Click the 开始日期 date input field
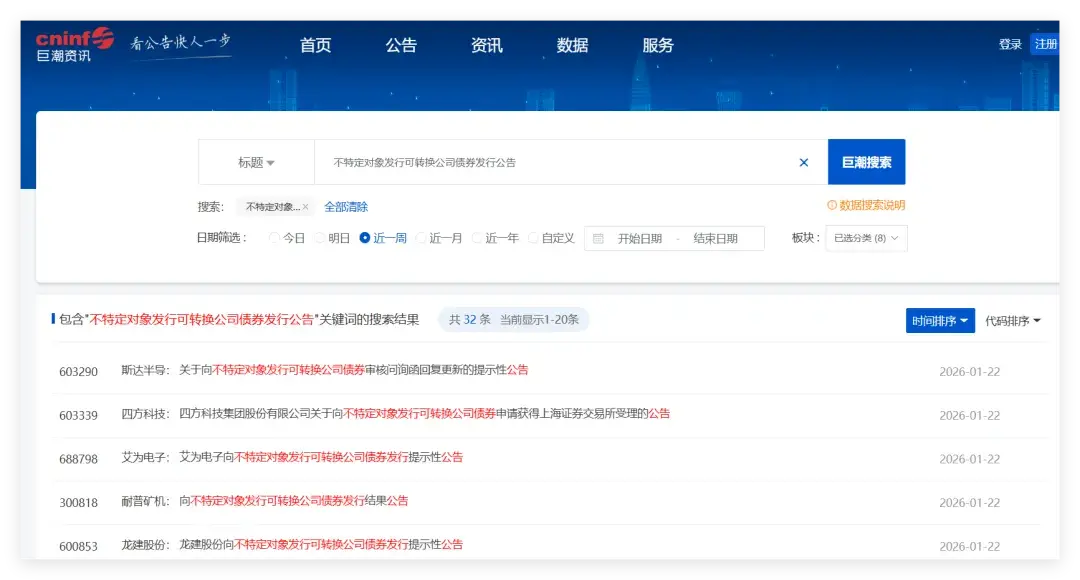The height and width of the screenshot is (580, 1080). point(639,238)
